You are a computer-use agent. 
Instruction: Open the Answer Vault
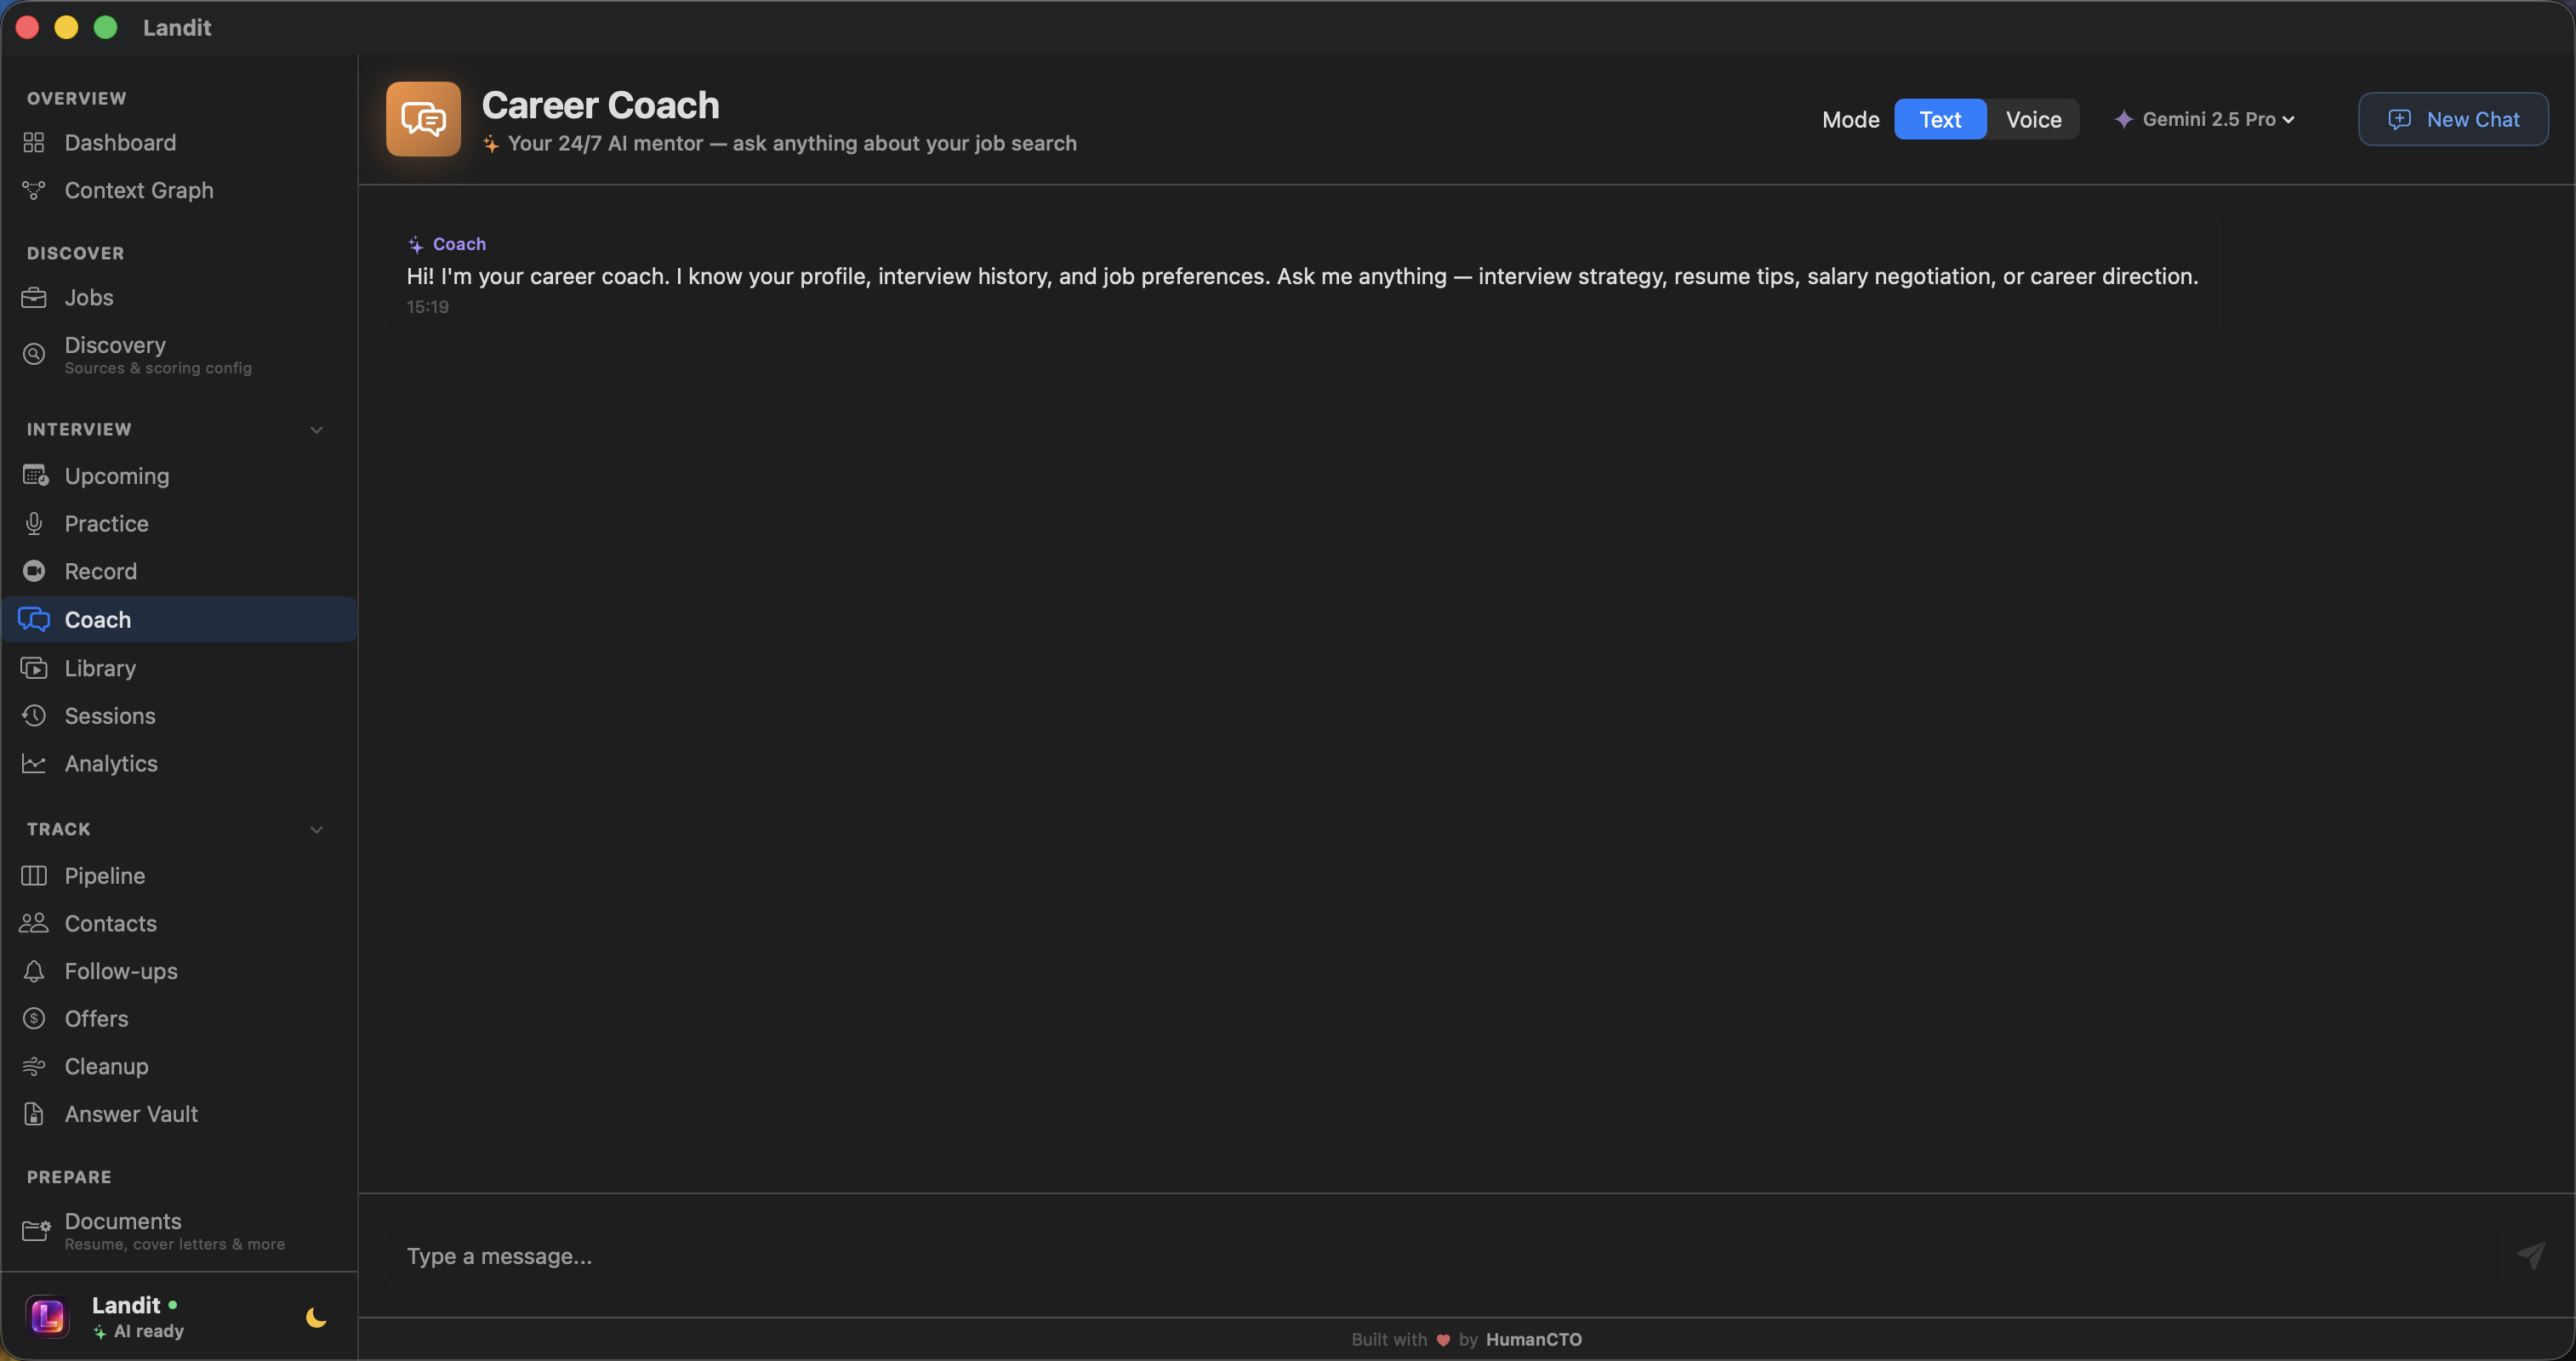(131, 1113)
